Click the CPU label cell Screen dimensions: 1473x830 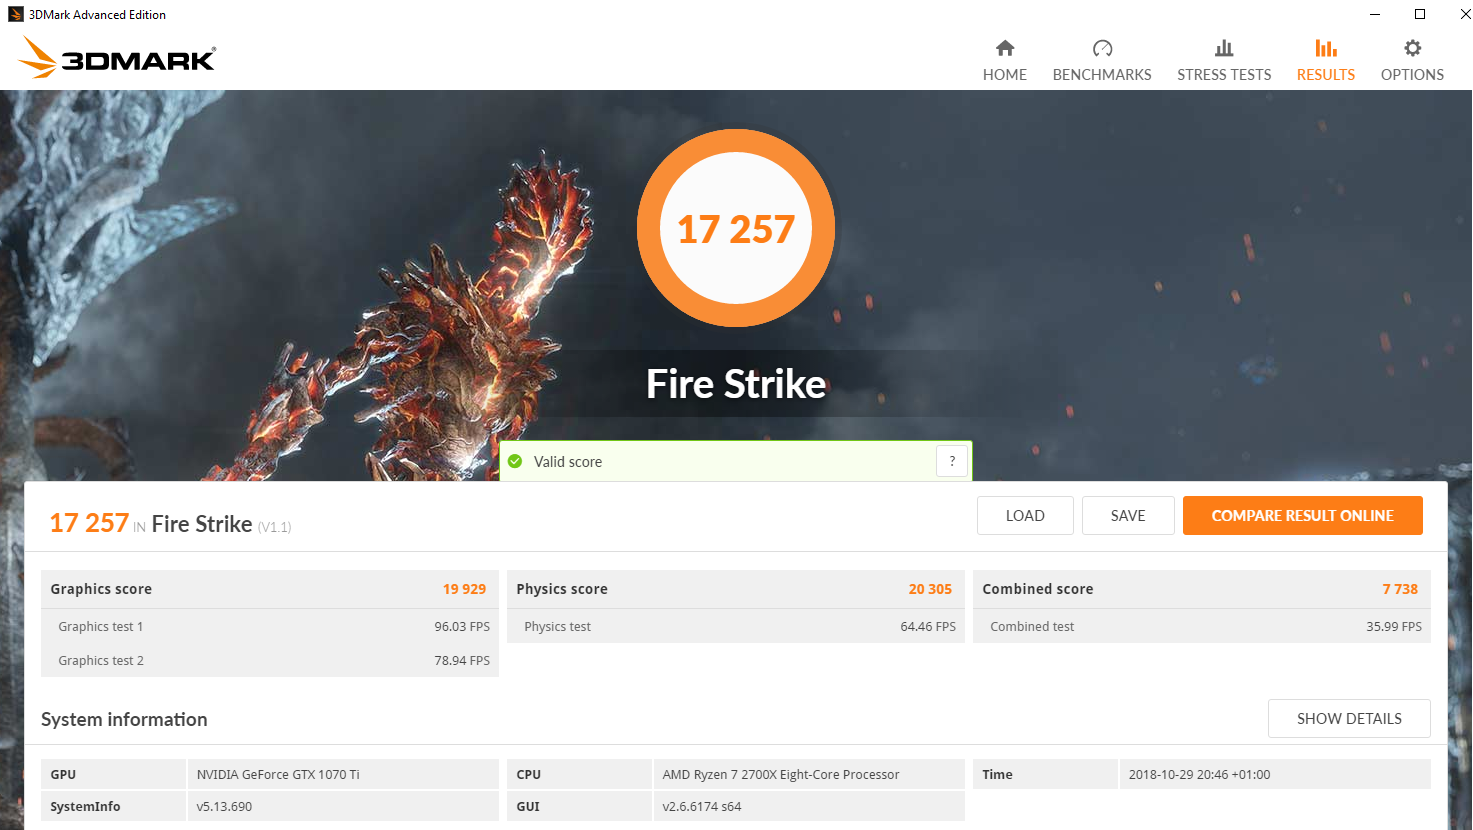580,775
